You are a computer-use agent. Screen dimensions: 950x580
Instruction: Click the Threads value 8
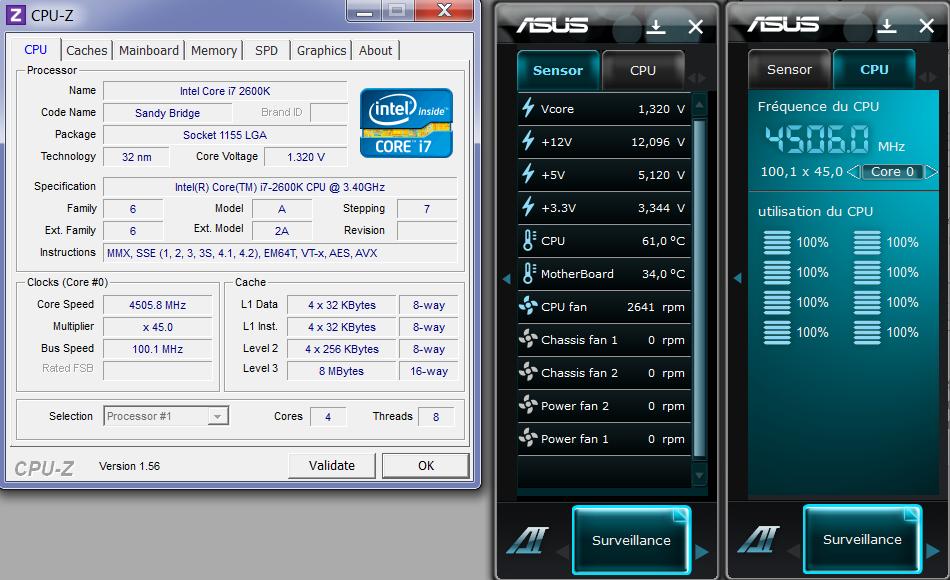click(436, 416)
